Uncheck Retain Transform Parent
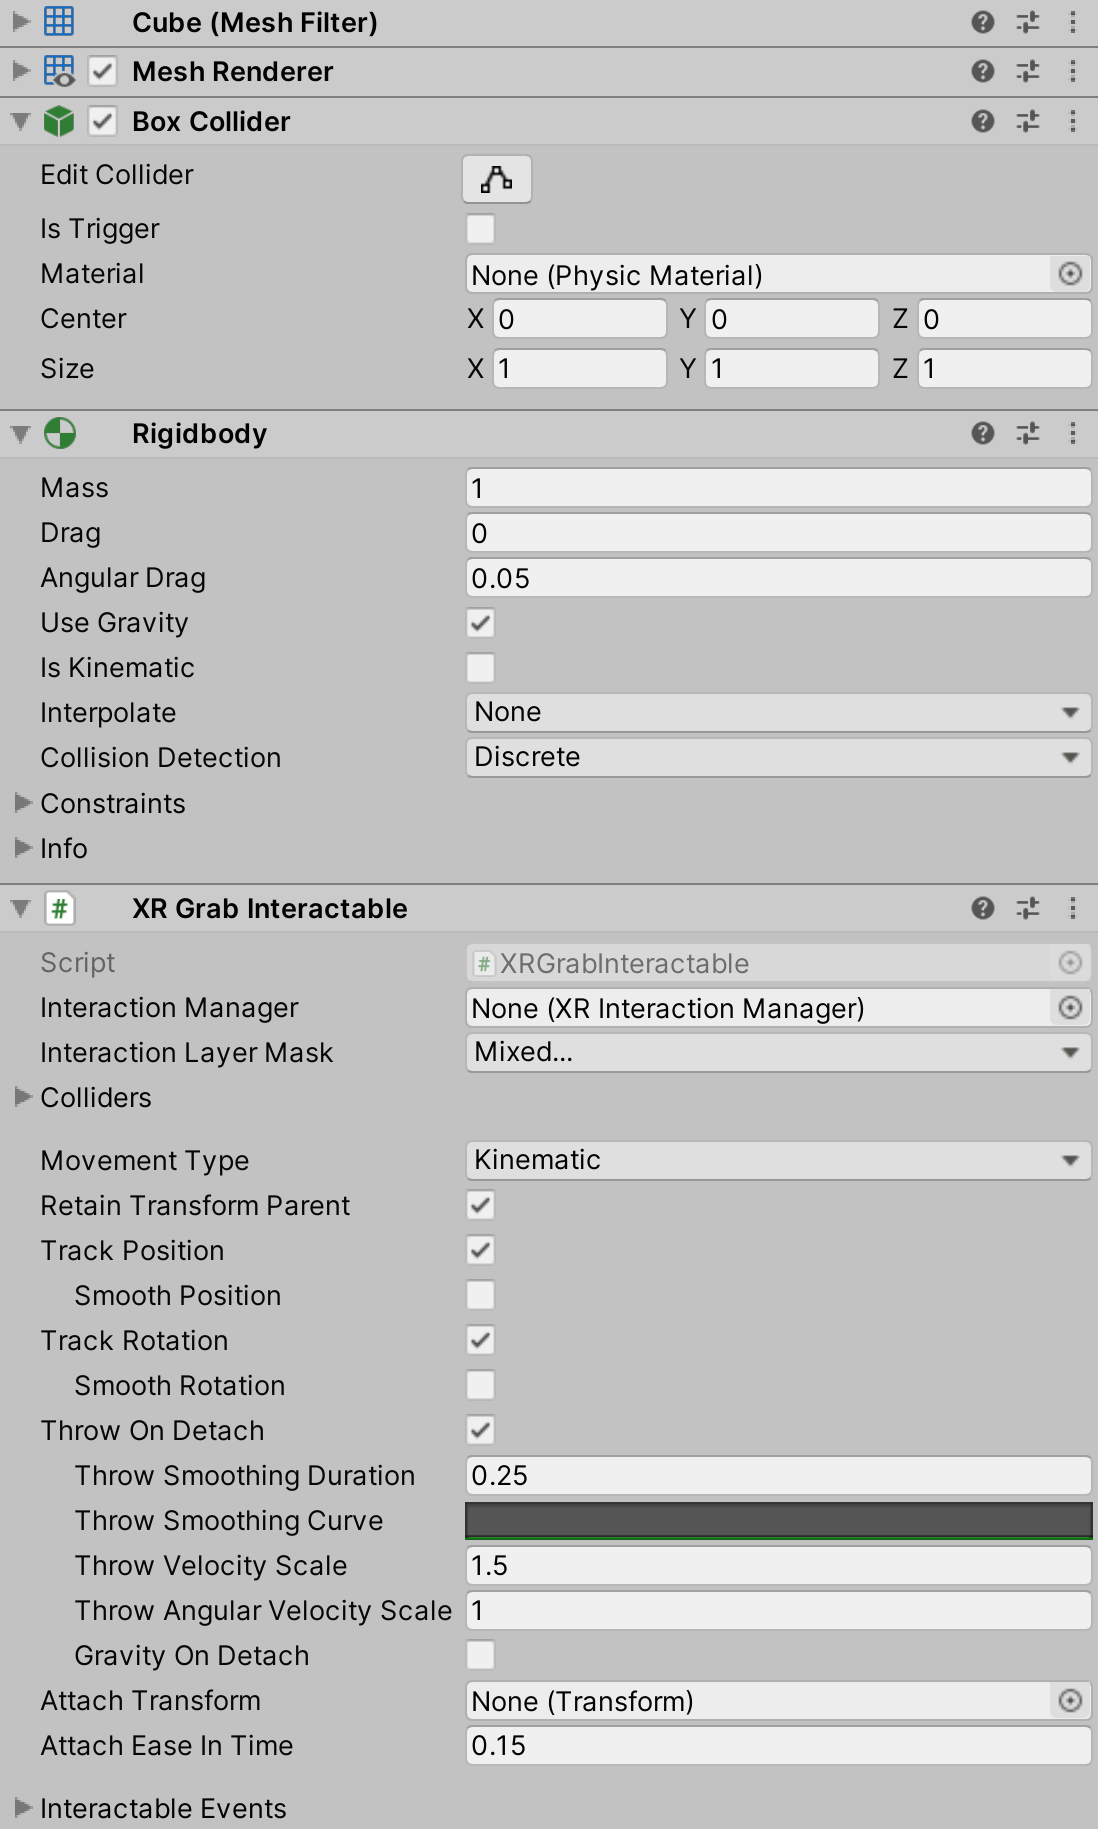Viewport: 1098px width, 1829px height. point(481,1205)
